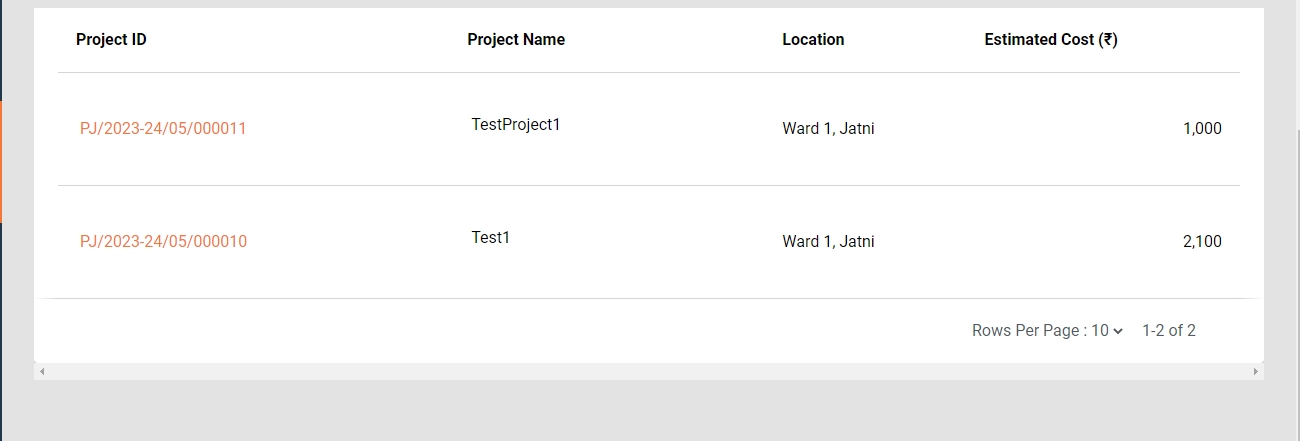Open project link PJ/2023-24/05/000010
This screenshot has width=1300, height=441.
[163, 242]
